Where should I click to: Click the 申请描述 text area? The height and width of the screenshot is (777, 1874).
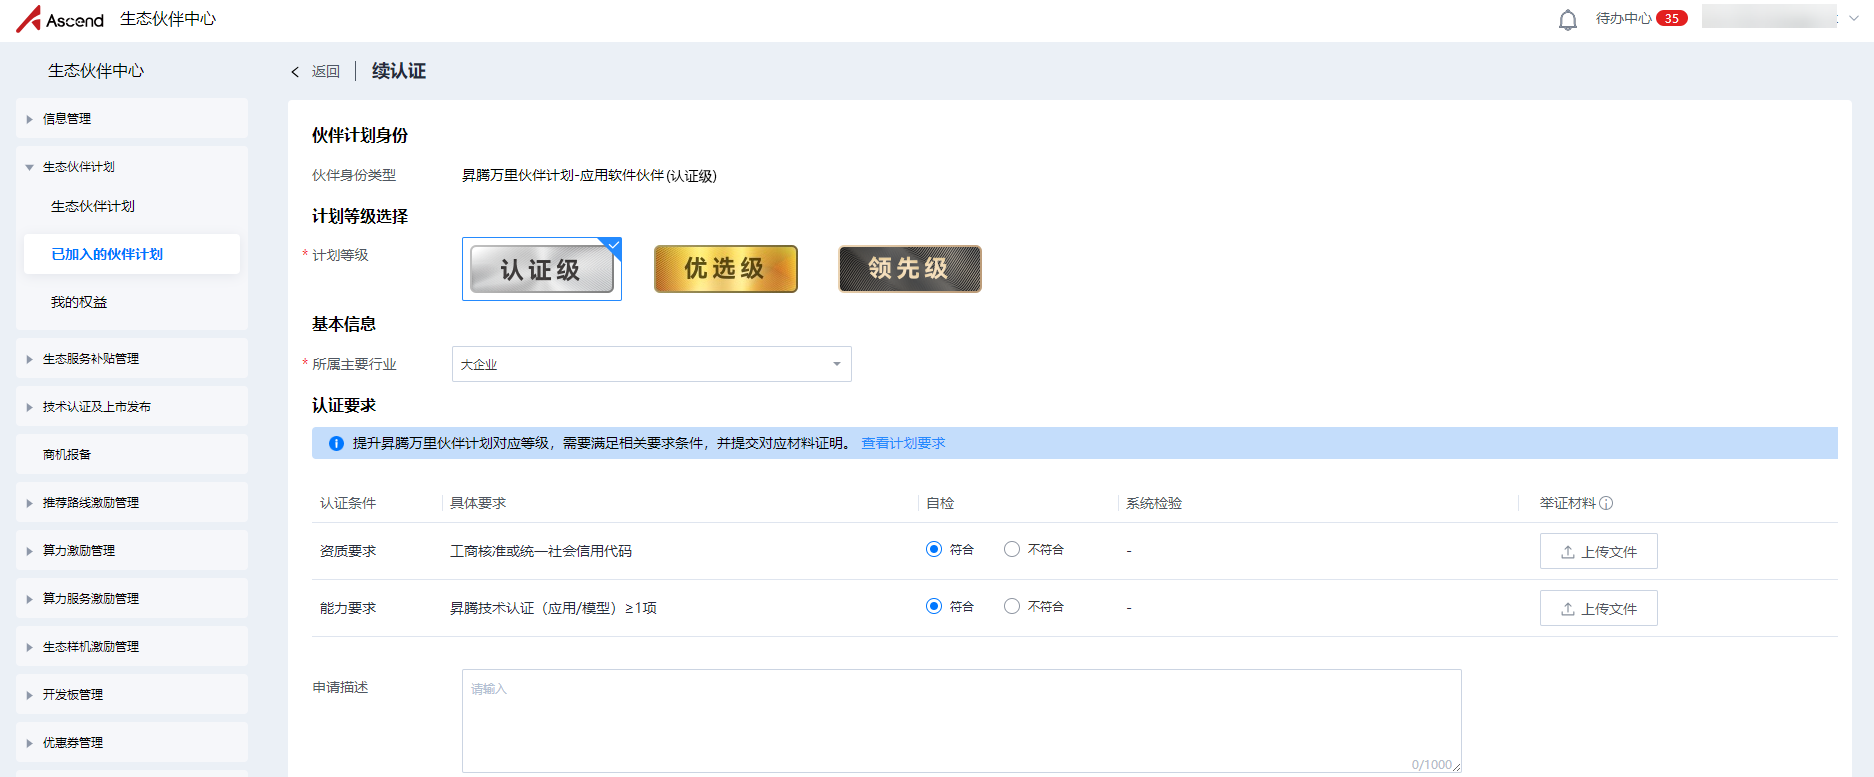click(962, 721)
